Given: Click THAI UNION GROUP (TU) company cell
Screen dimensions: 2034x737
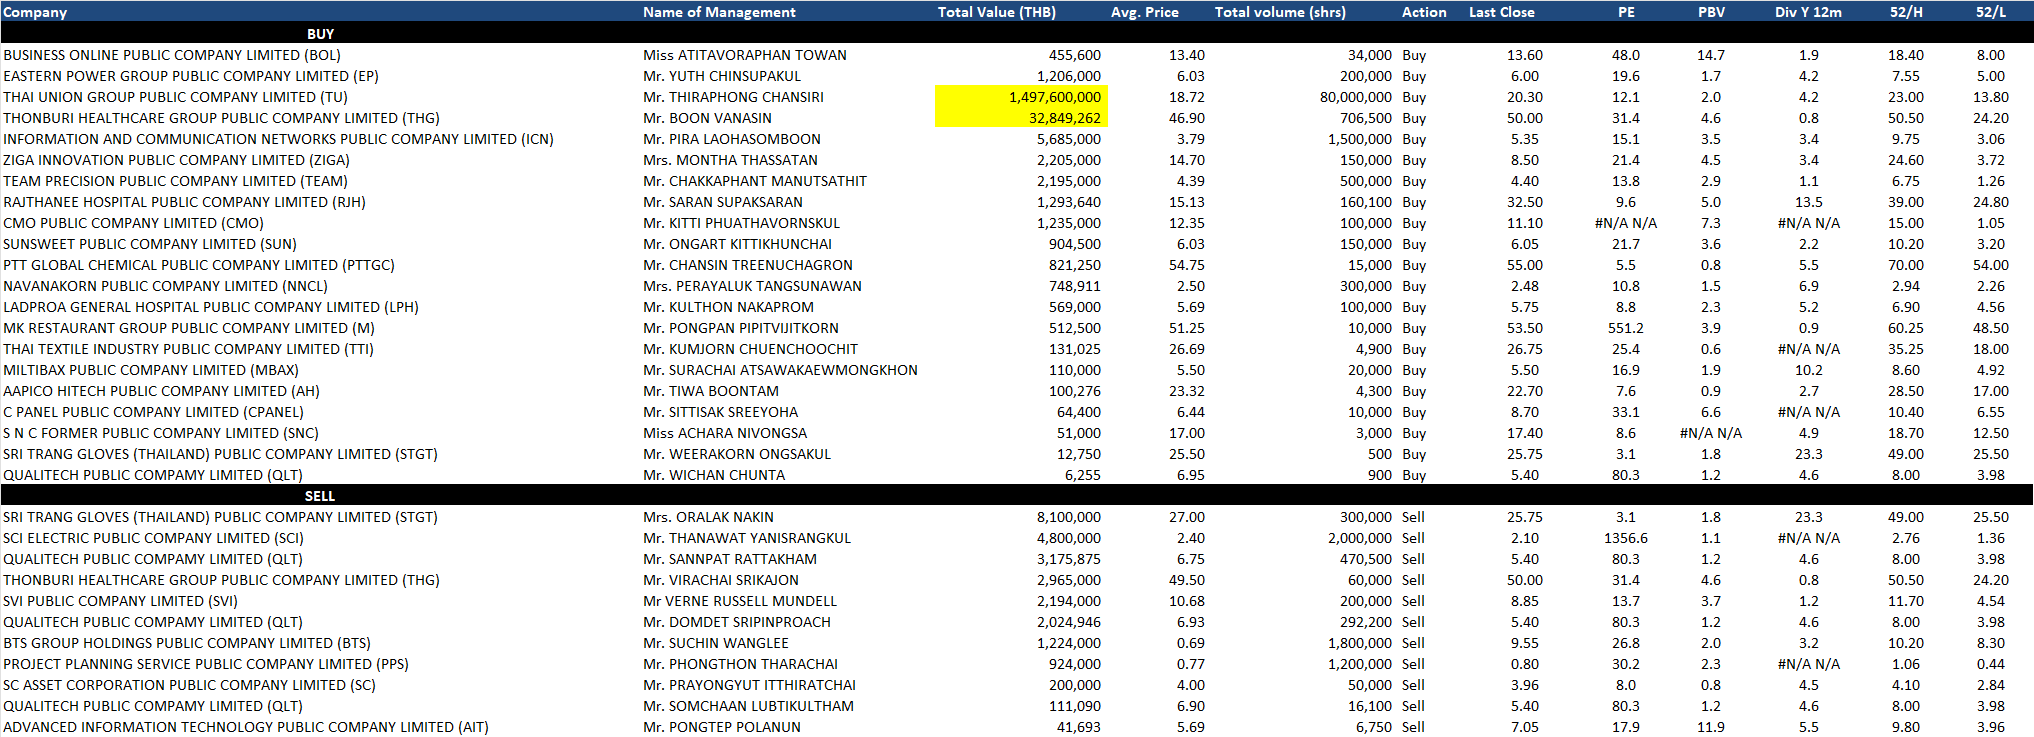Looking at the screenshot, I should [175, 97].
